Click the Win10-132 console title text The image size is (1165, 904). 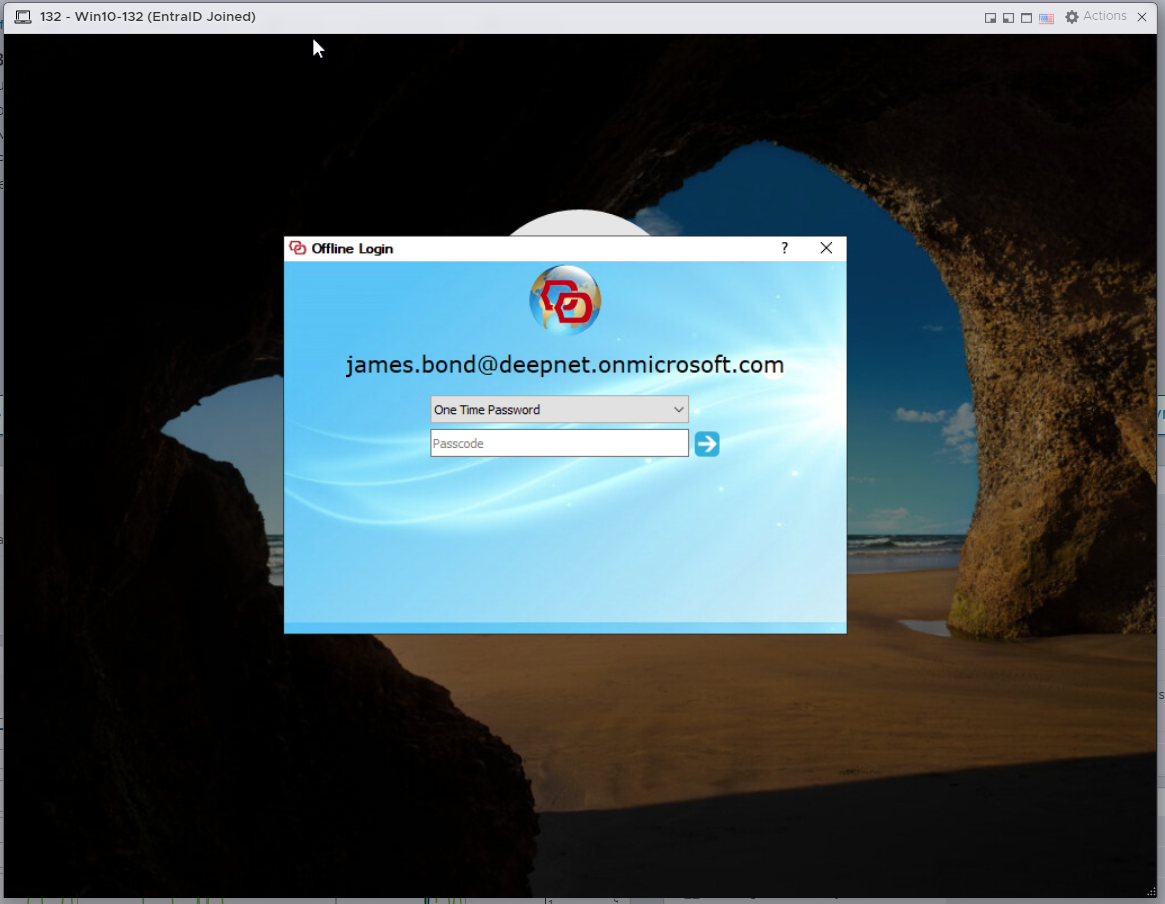[x=148, y=17]
